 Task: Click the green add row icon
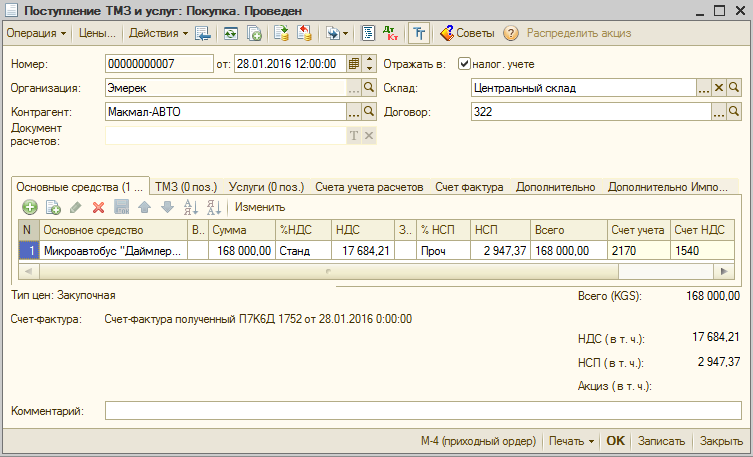click(29, 207)
